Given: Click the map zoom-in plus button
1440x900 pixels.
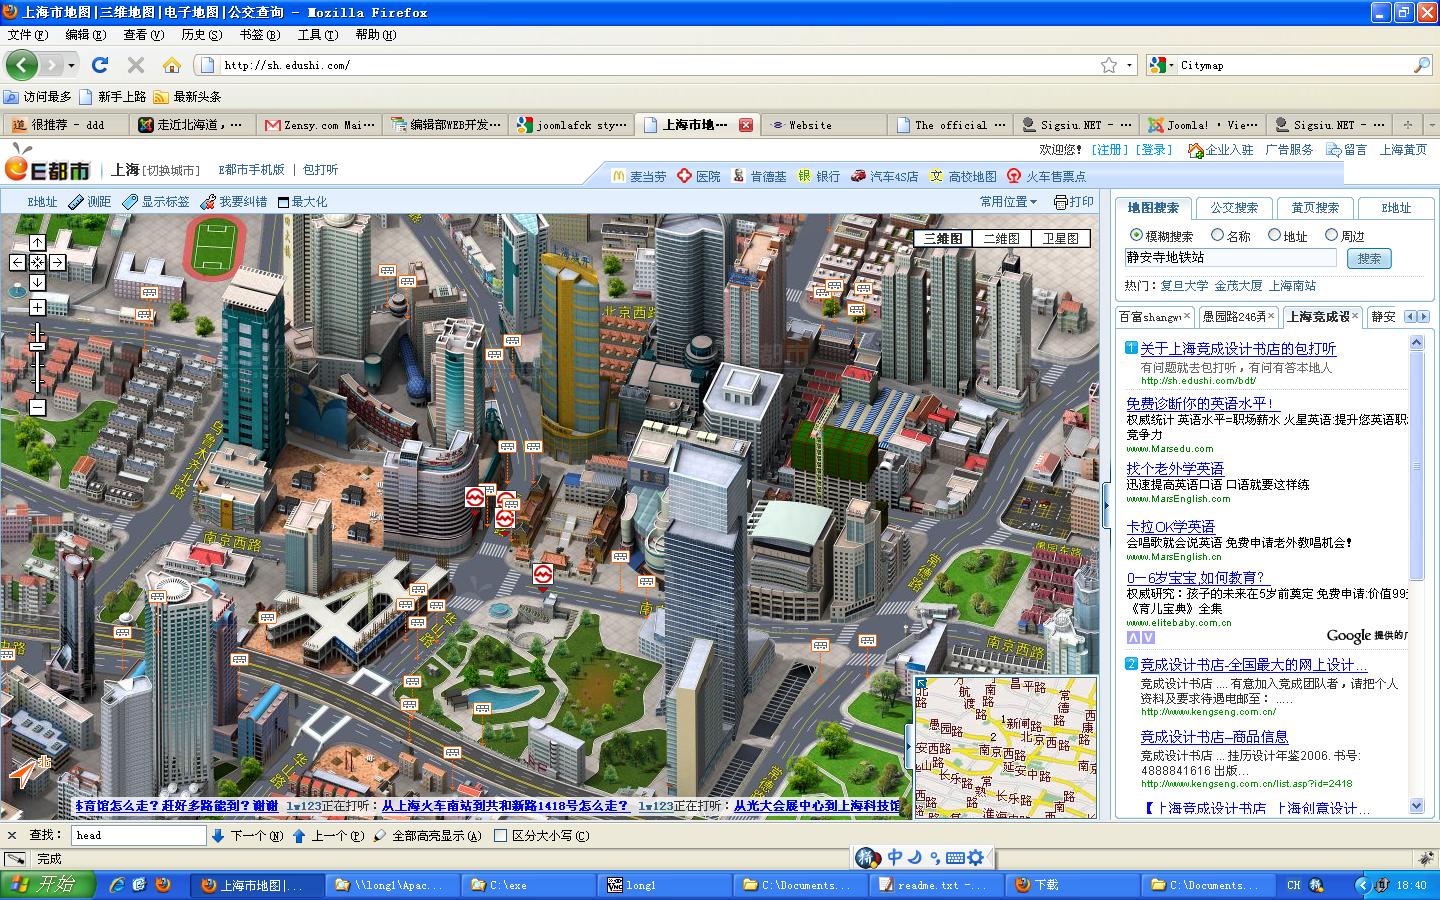Looking at the screenshot, I should click(x=37, y=308).
